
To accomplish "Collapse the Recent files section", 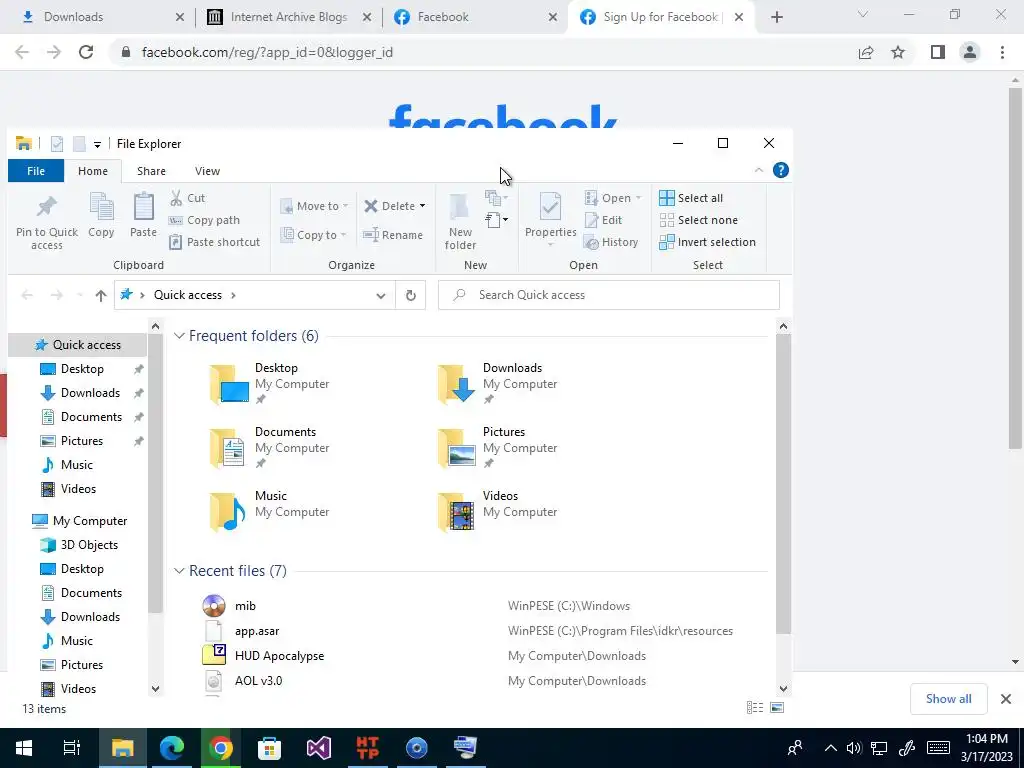I will point(179,571).
